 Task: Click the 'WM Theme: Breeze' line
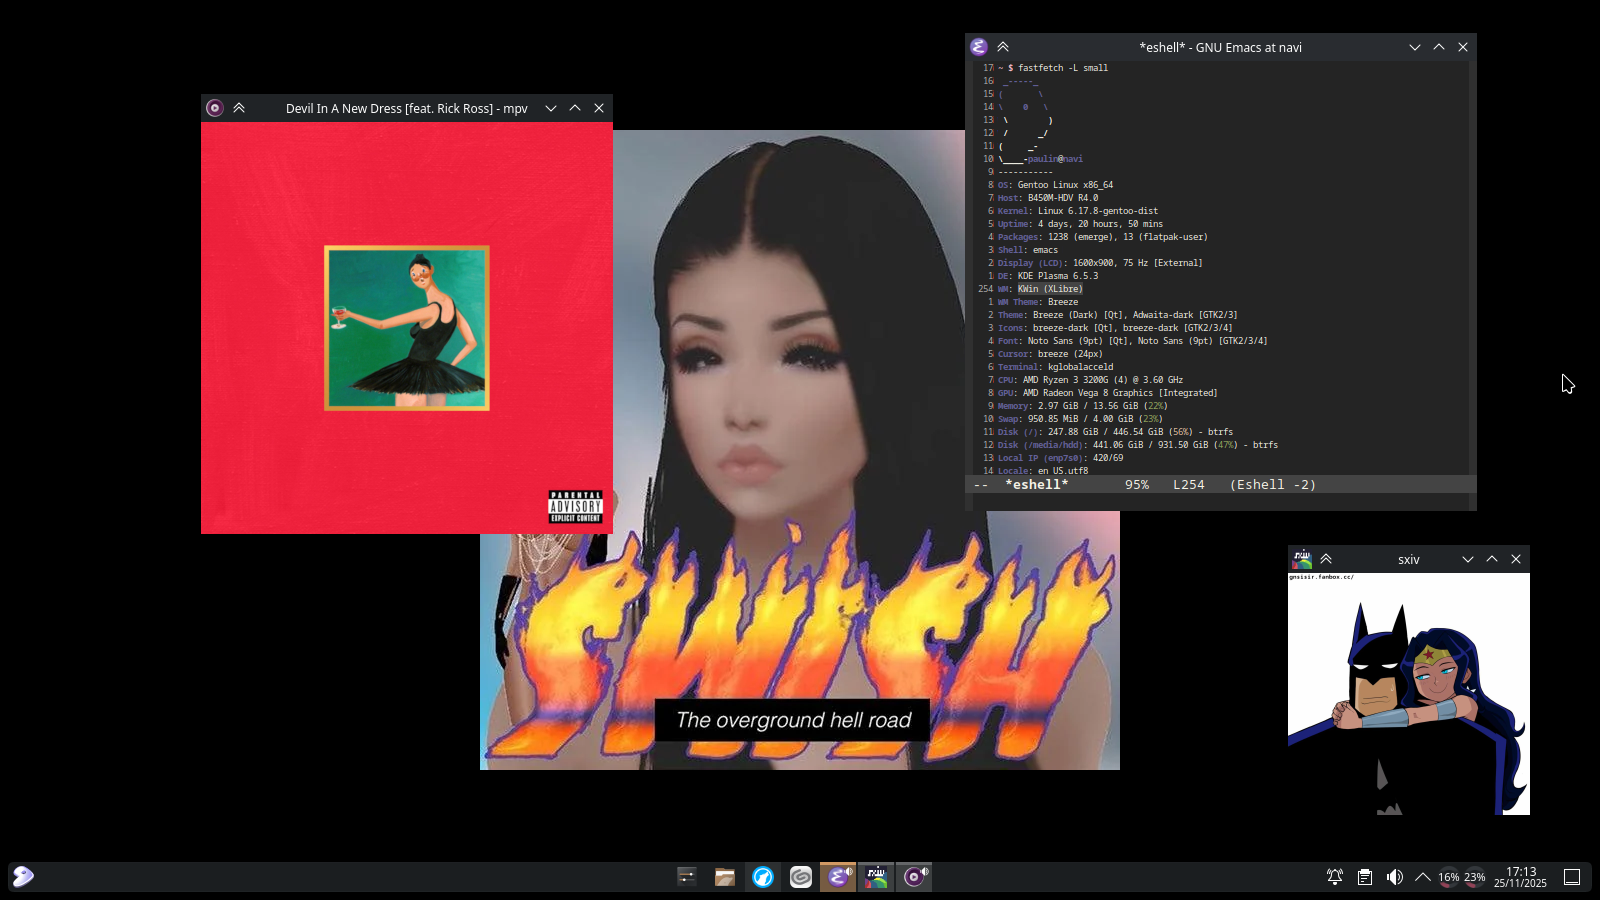coord(1037,302)
